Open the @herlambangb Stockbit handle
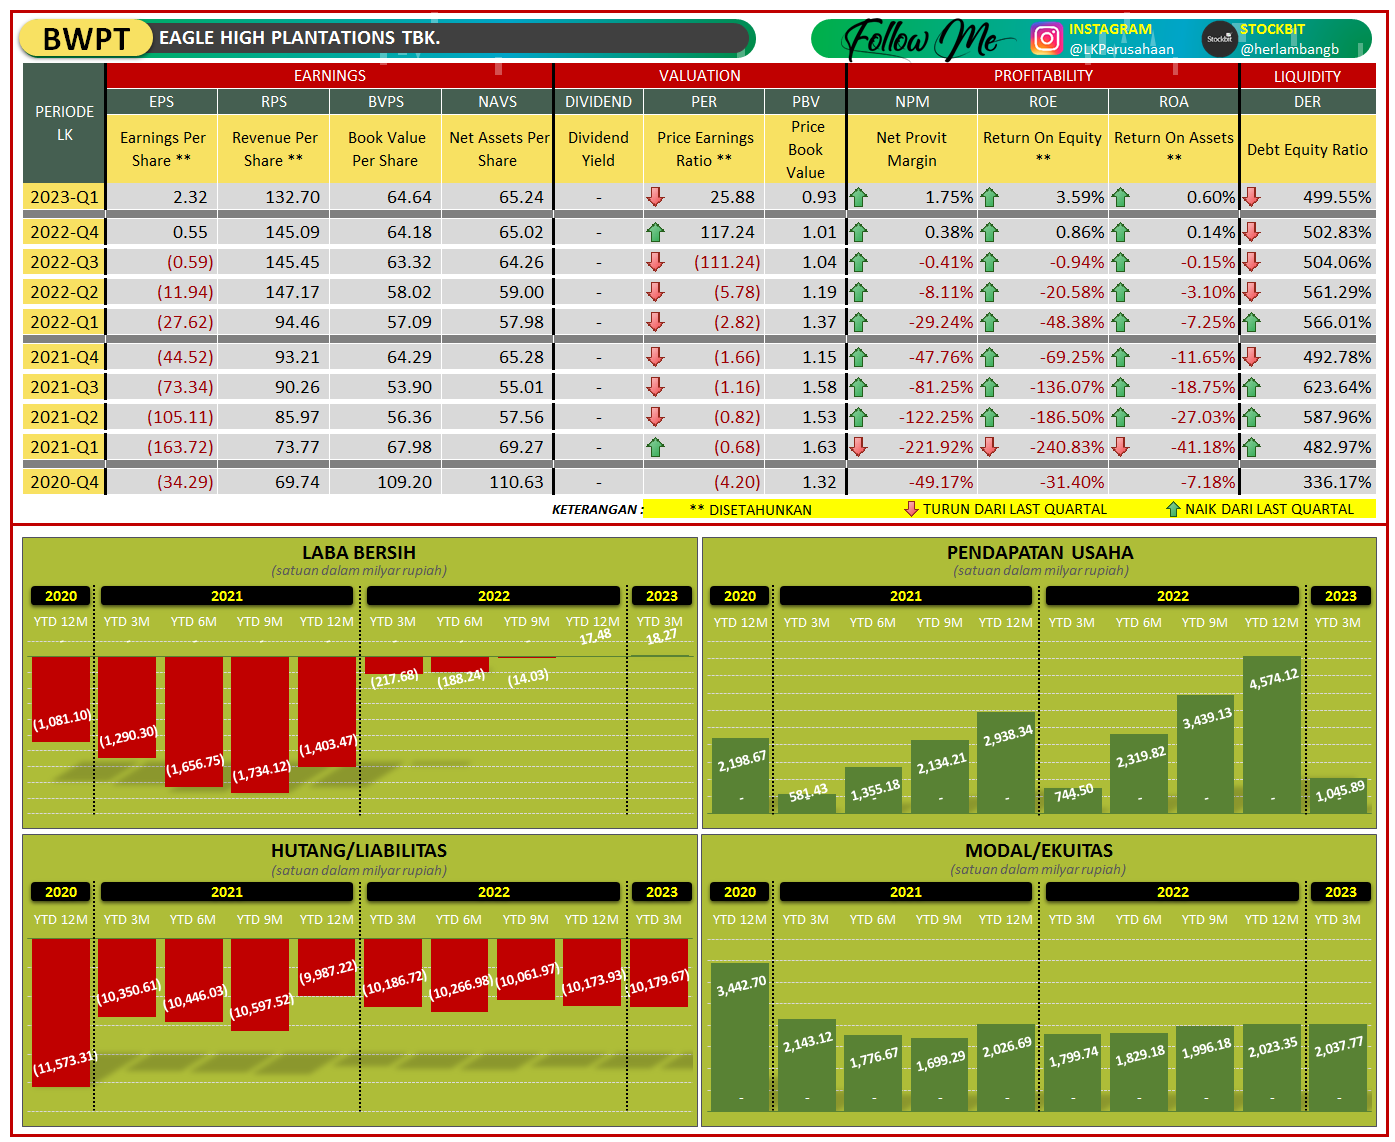This screenshot has height=1142, width=1395. 1289,49
